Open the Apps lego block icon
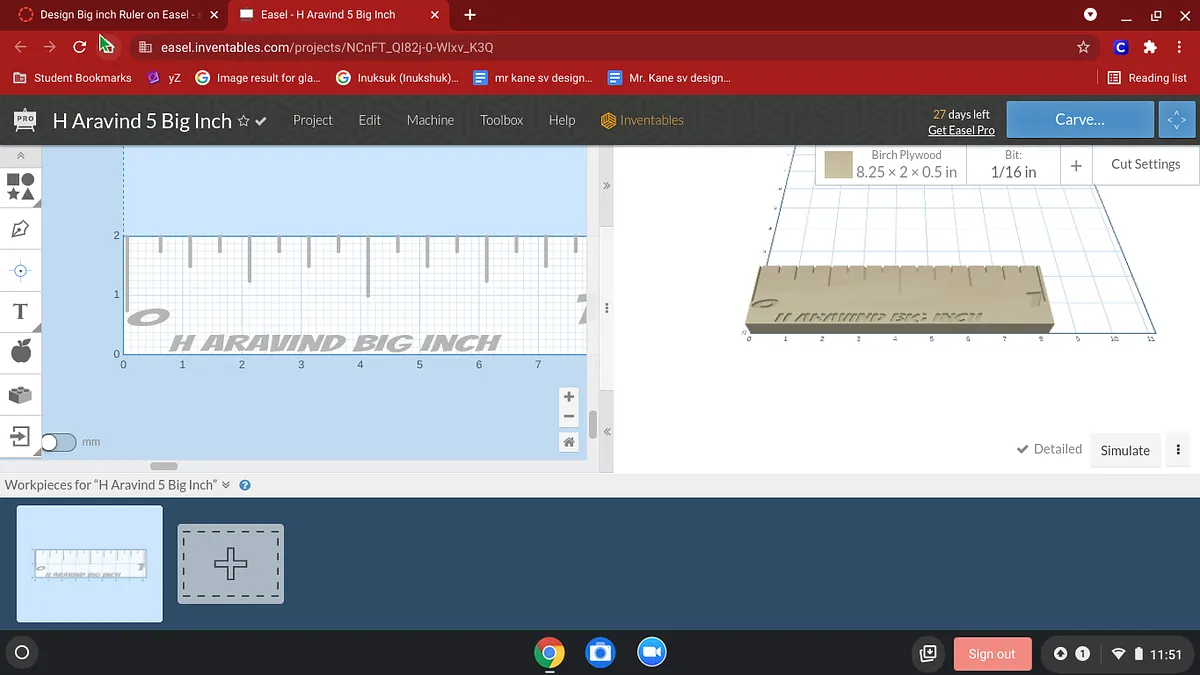Image resolution: width=1200 pixels, height=675 pixels. coord(20,394)
